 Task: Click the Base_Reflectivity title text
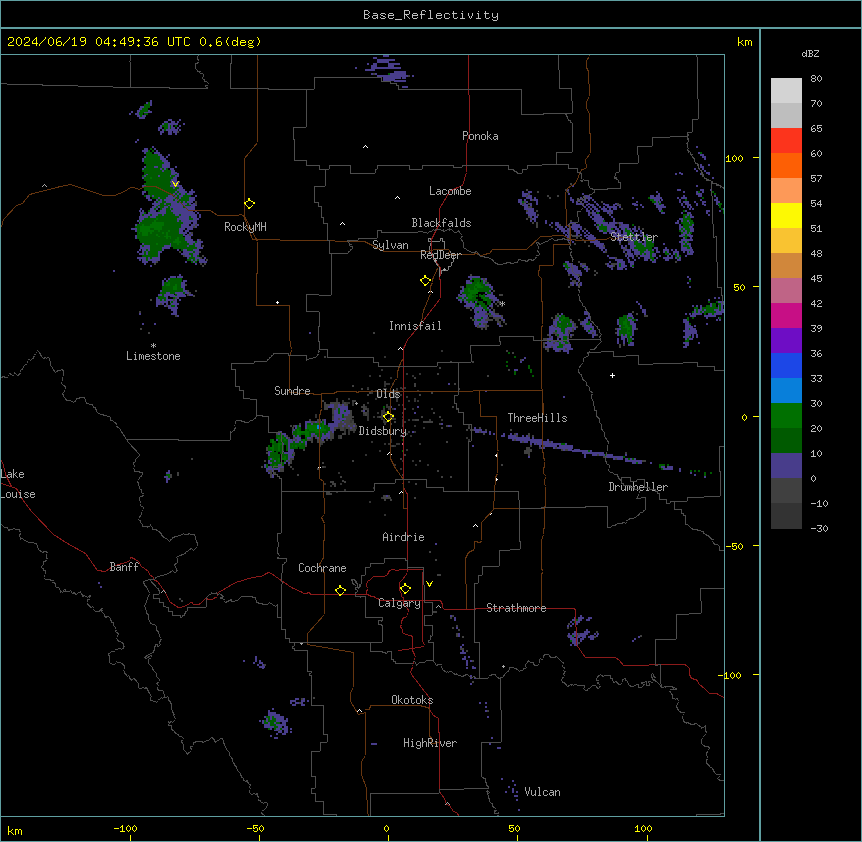coord(431,15)
